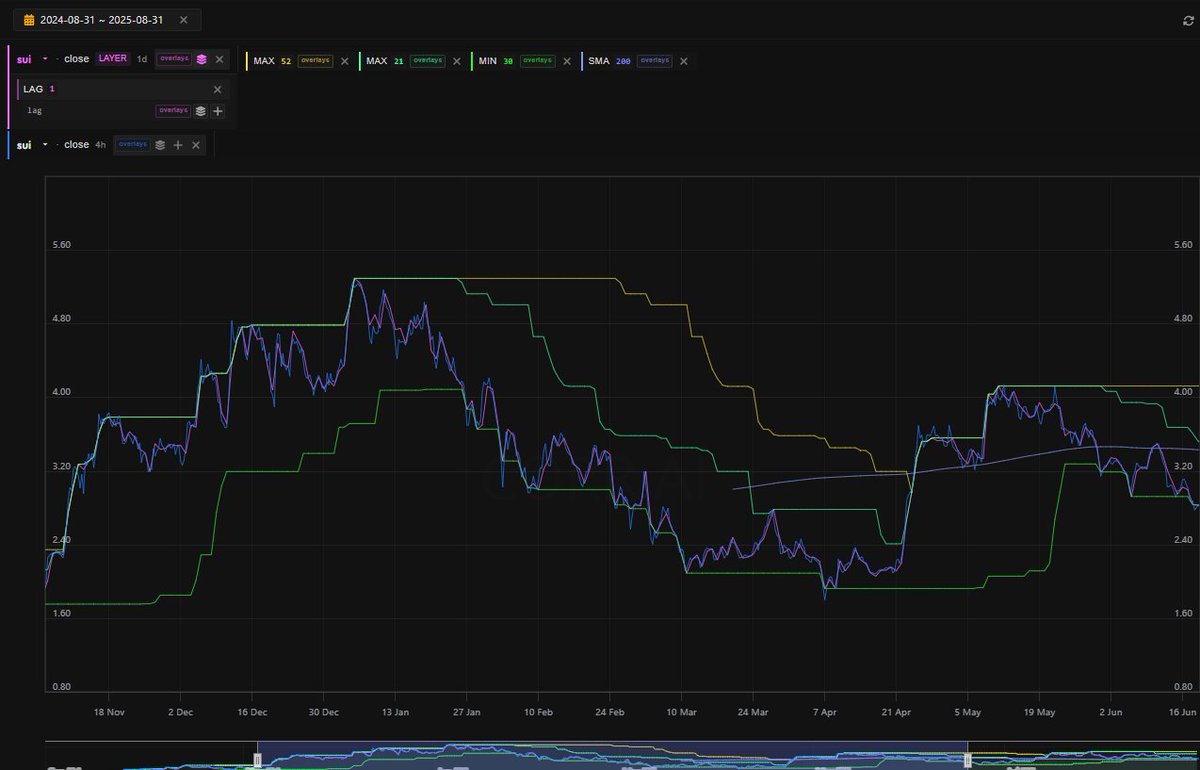This screenshot has width=1200, height=770.
Task: Click the 1d interval on the first sui row
Action: point(142,60)
